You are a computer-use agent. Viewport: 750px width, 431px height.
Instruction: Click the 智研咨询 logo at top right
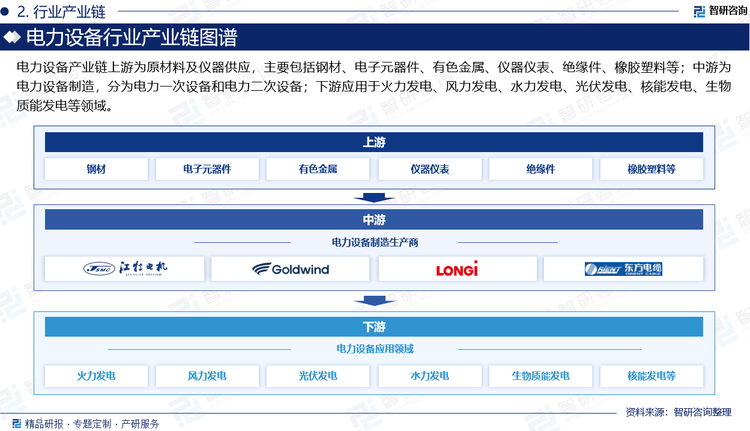[720, 11]
